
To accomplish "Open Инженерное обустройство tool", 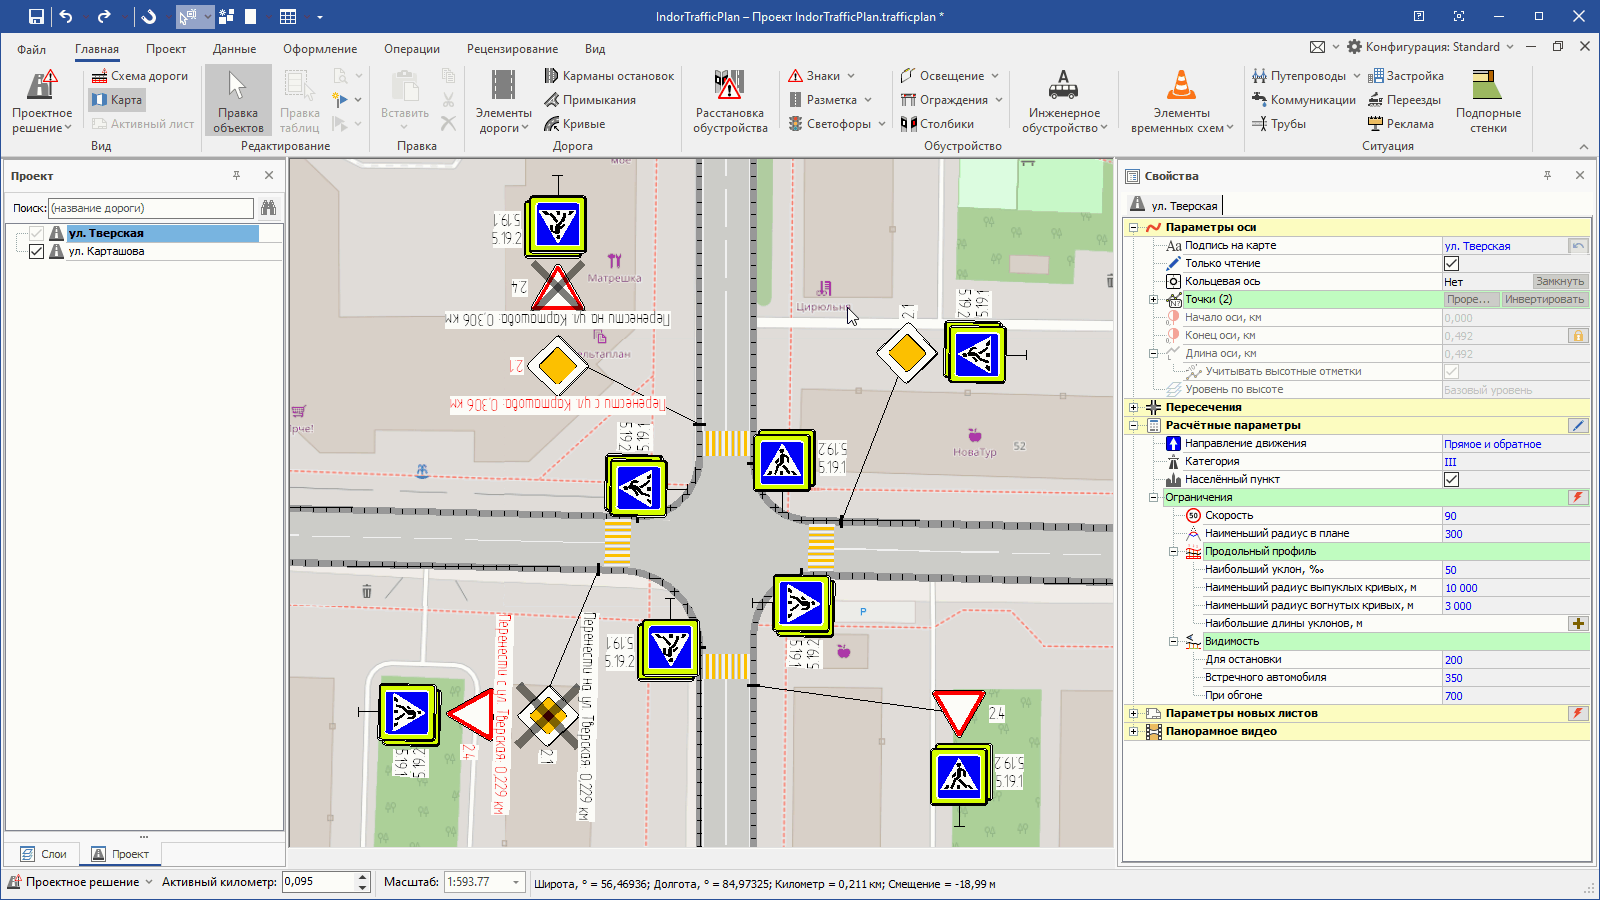I will (x=1064, y=101).
